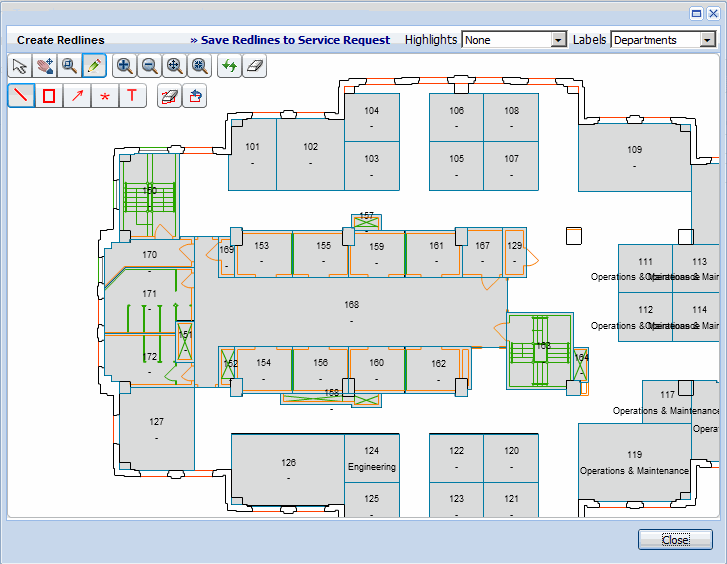Image resolution: width=727 pixels, height=564 pixels.
Task: Click the zoom out magnifier
Action: pyautogui.click(x=150, y=66)
